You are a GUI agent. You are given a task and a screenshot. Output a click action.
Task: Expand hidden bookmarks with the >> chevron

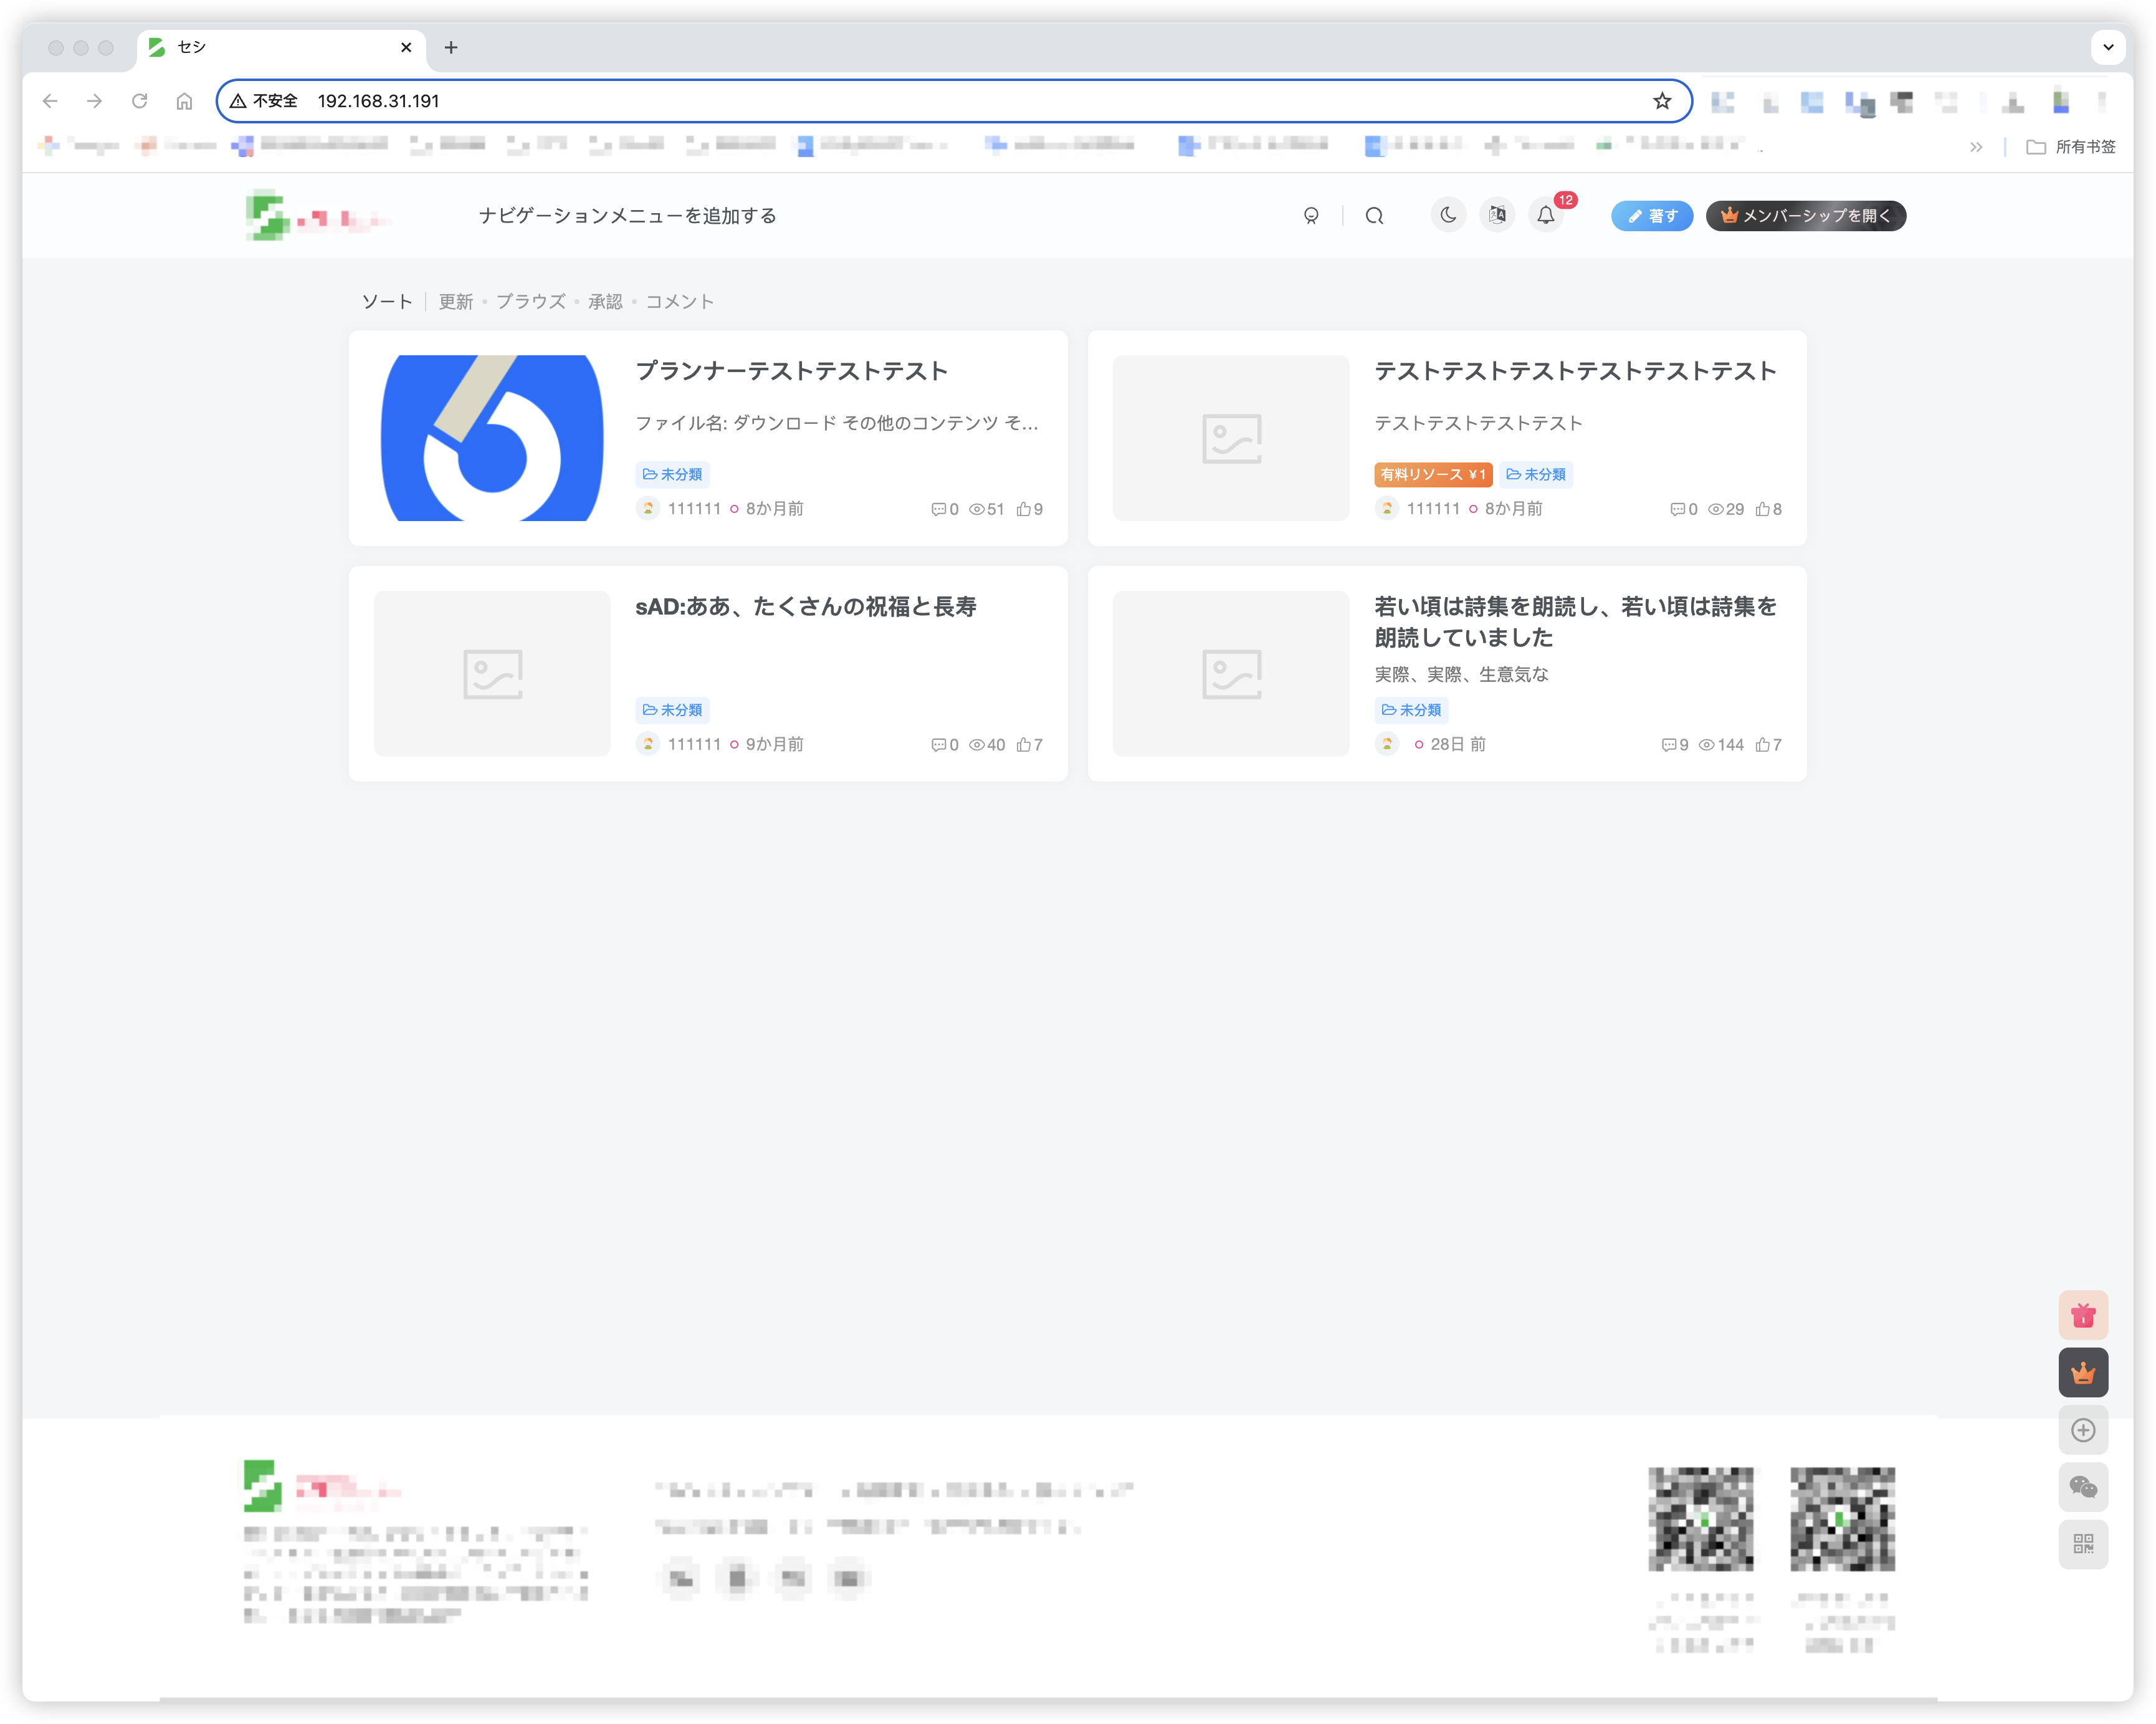click(x=1976, y=146)
